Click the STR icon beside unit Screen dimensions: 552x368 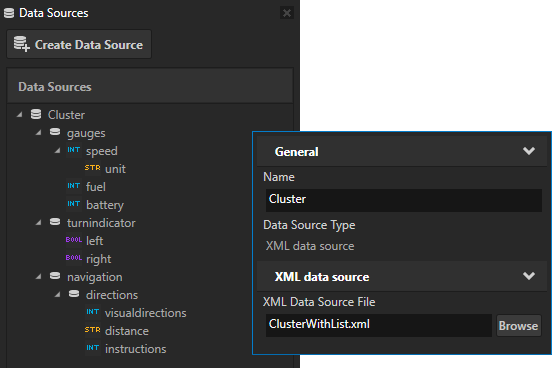tap(93, 168)
